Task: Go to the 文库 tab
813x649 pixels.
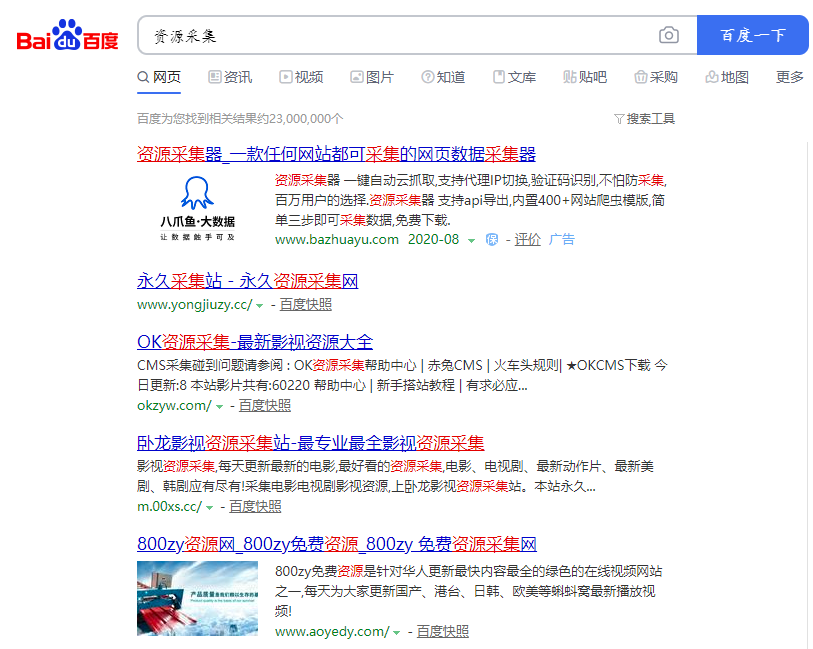Action: [514, 77]
